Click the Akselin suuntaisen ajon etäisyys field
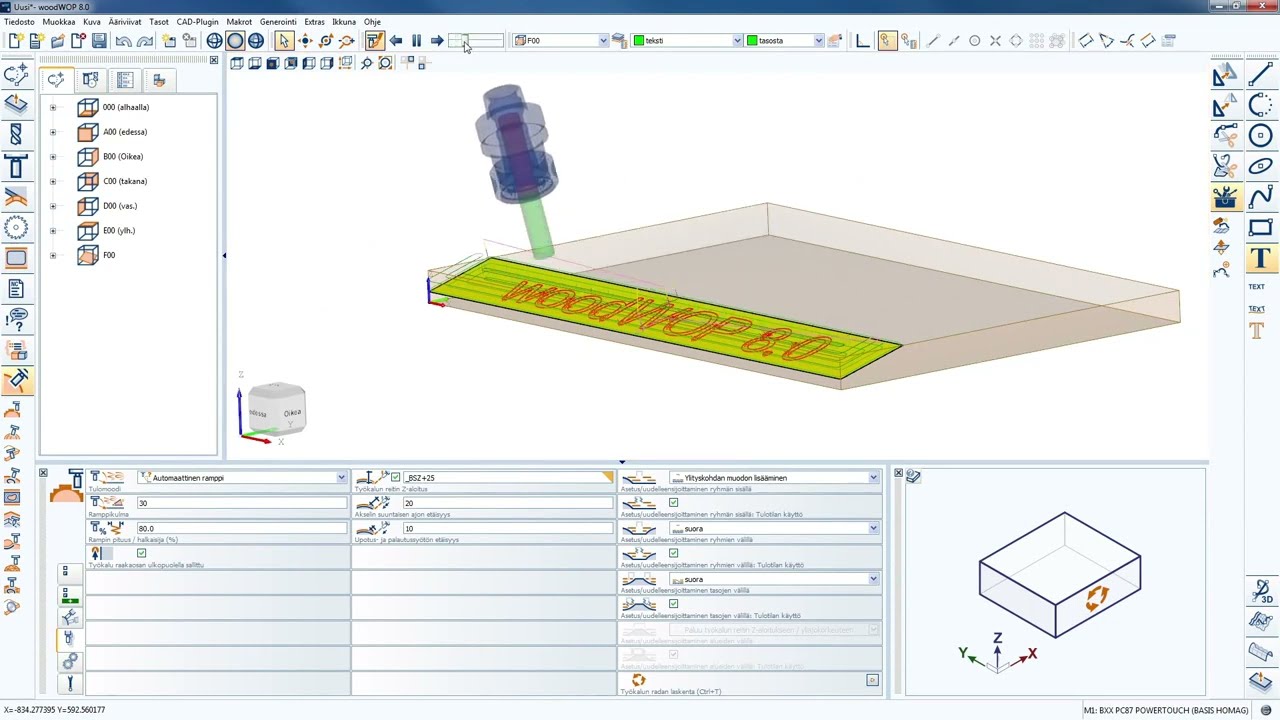 point(507,503)
